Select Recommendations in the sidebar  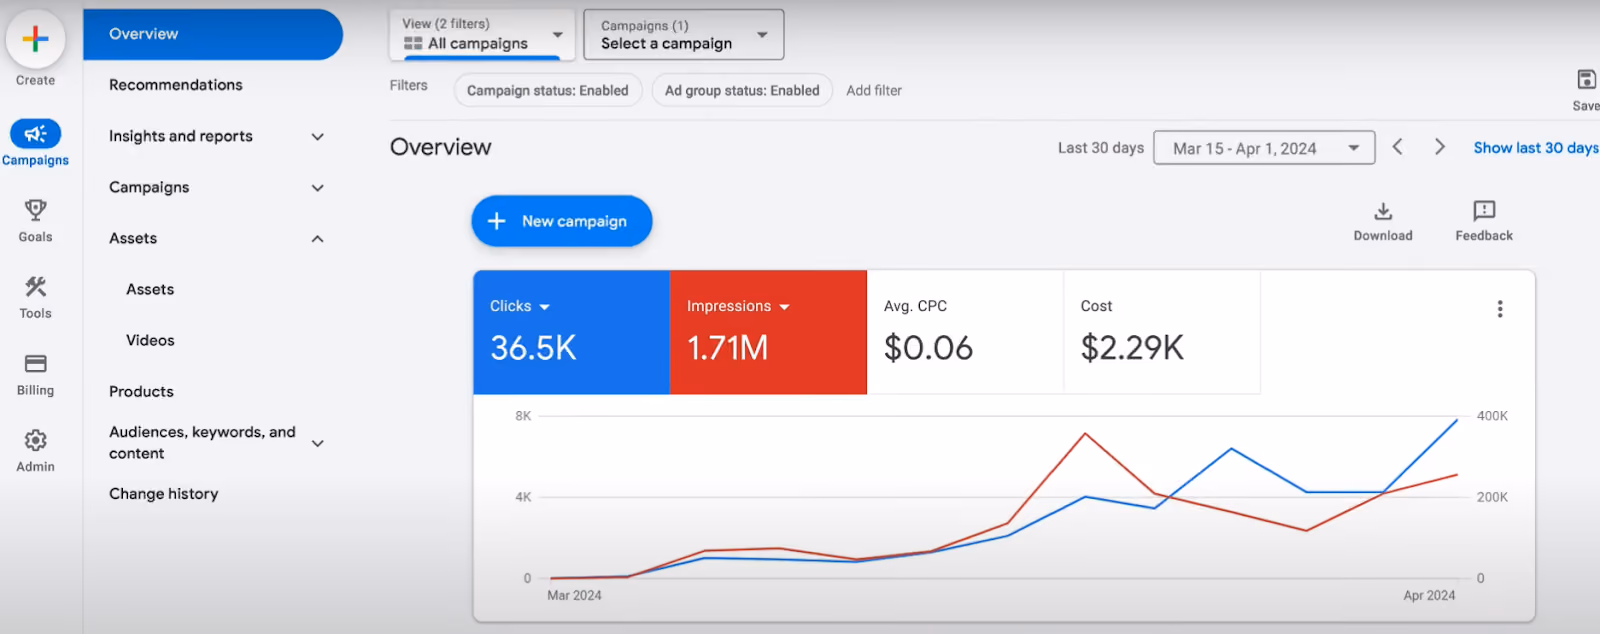tap(176, 85)
